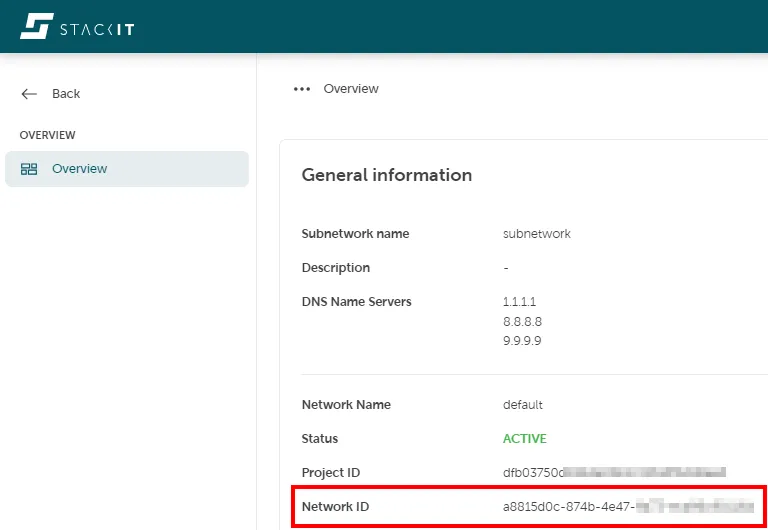Go back using the Back link
Viewport: 768px width, 530px height.
(66, 94)
